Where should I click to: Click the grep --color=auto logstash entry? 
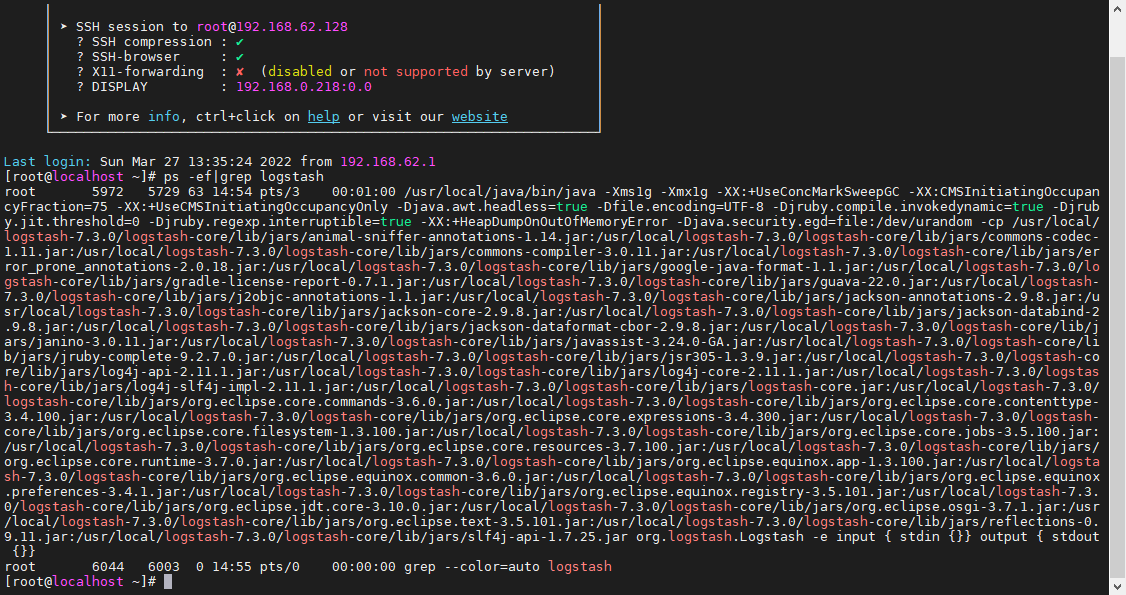507,567
